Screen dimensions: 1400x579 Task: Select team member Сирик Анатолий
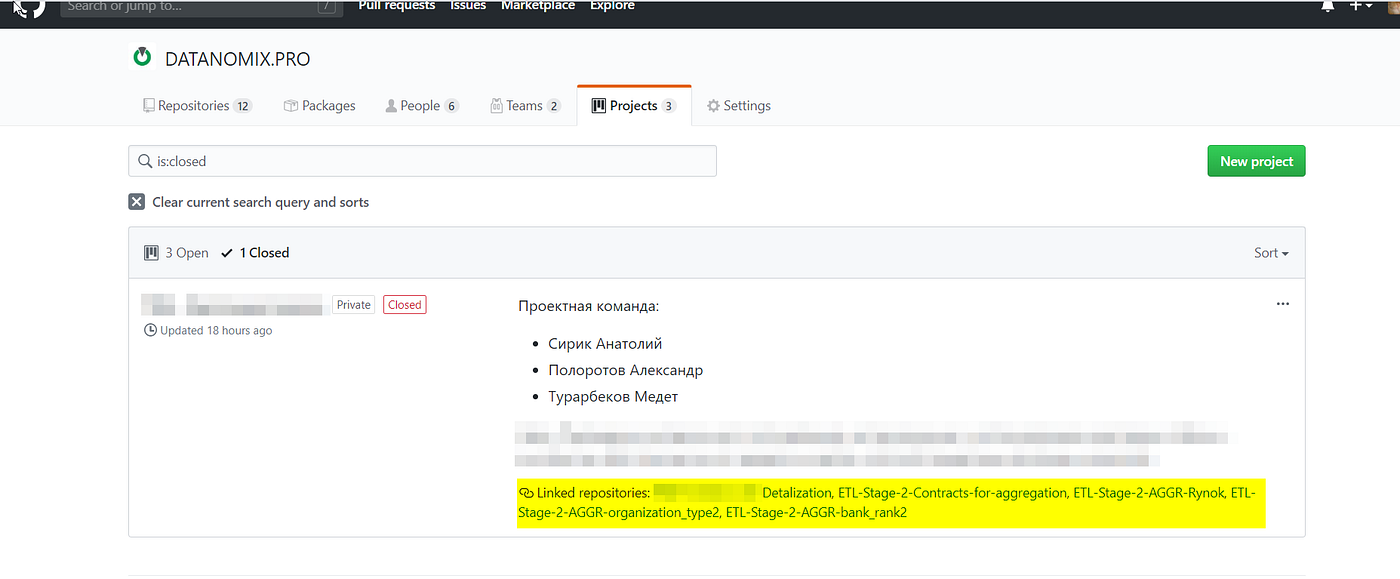(x=605, y=344)
